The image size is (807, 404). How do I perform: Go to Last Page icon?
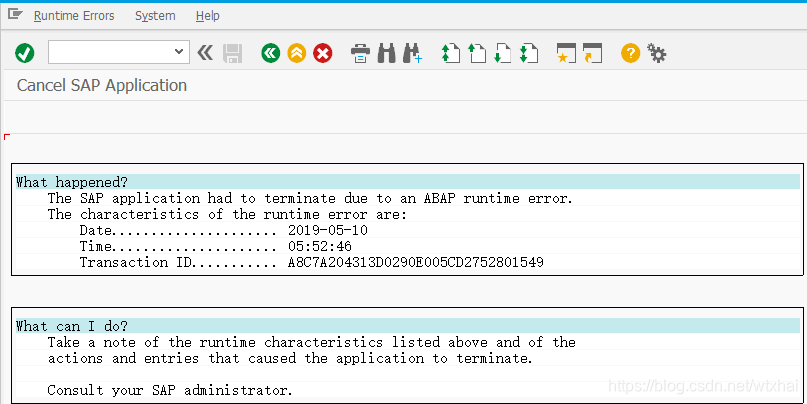(529, 54)
